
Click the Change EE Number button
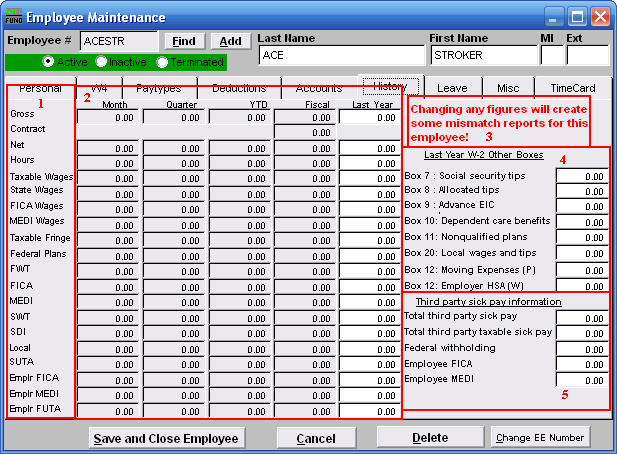(x=540, y=438)
